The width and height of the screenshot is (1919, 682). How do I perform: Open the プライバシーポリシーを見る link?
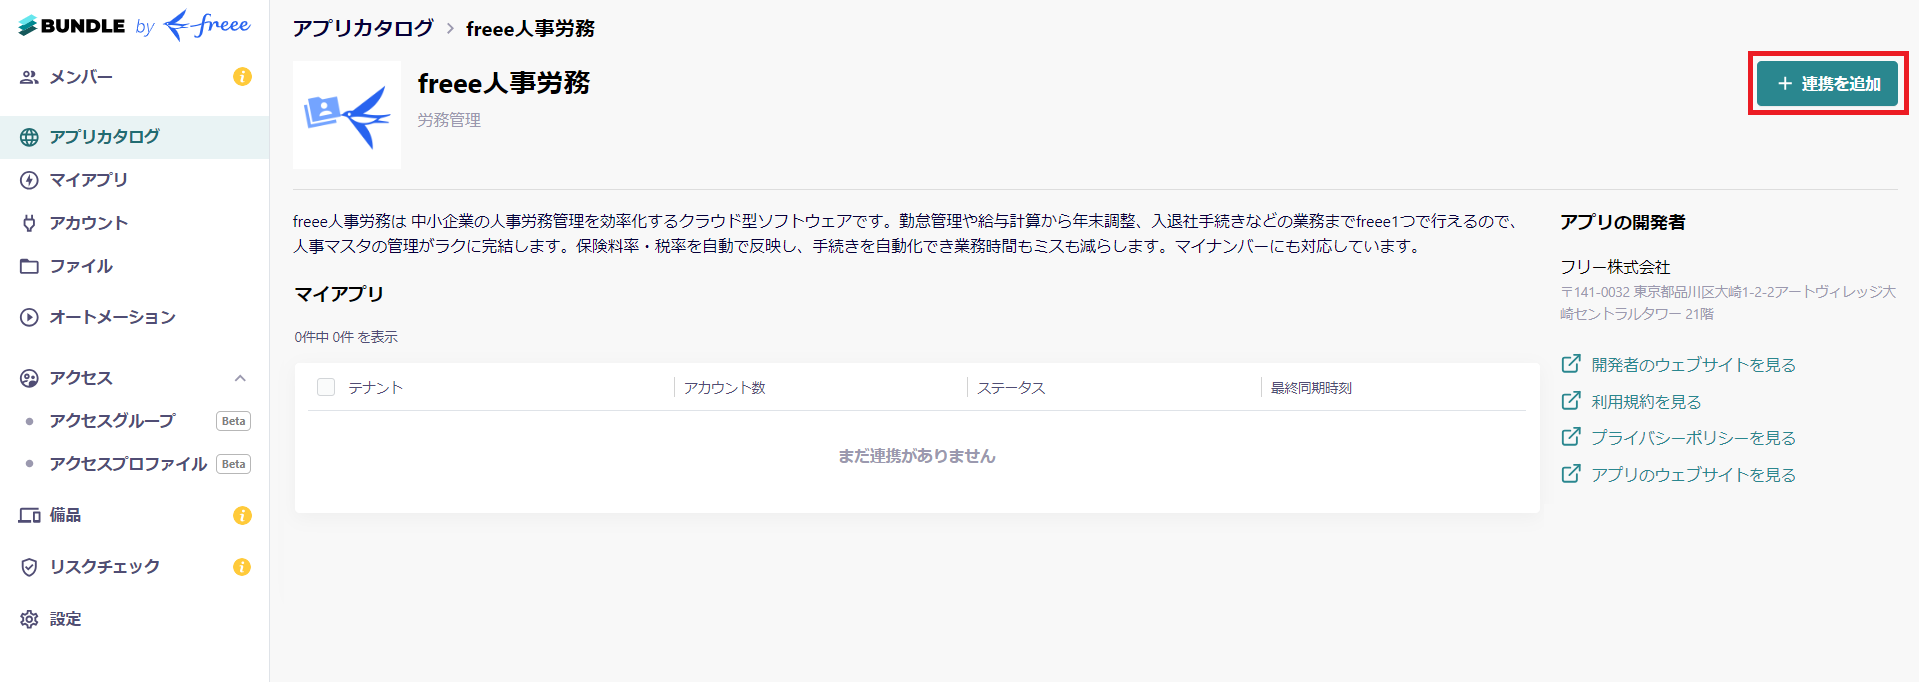coord(1693,438)
